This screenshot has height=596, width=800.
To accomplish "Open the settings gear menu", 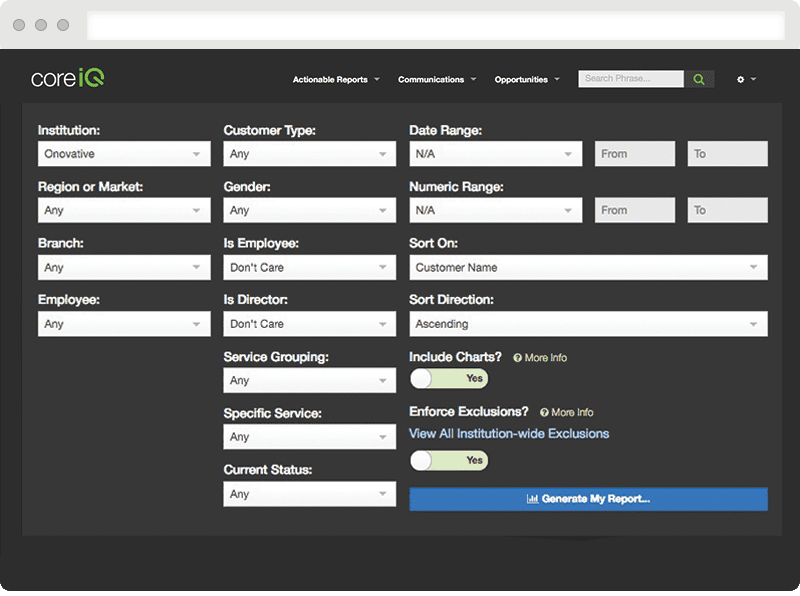I will (x=746, y=80).
